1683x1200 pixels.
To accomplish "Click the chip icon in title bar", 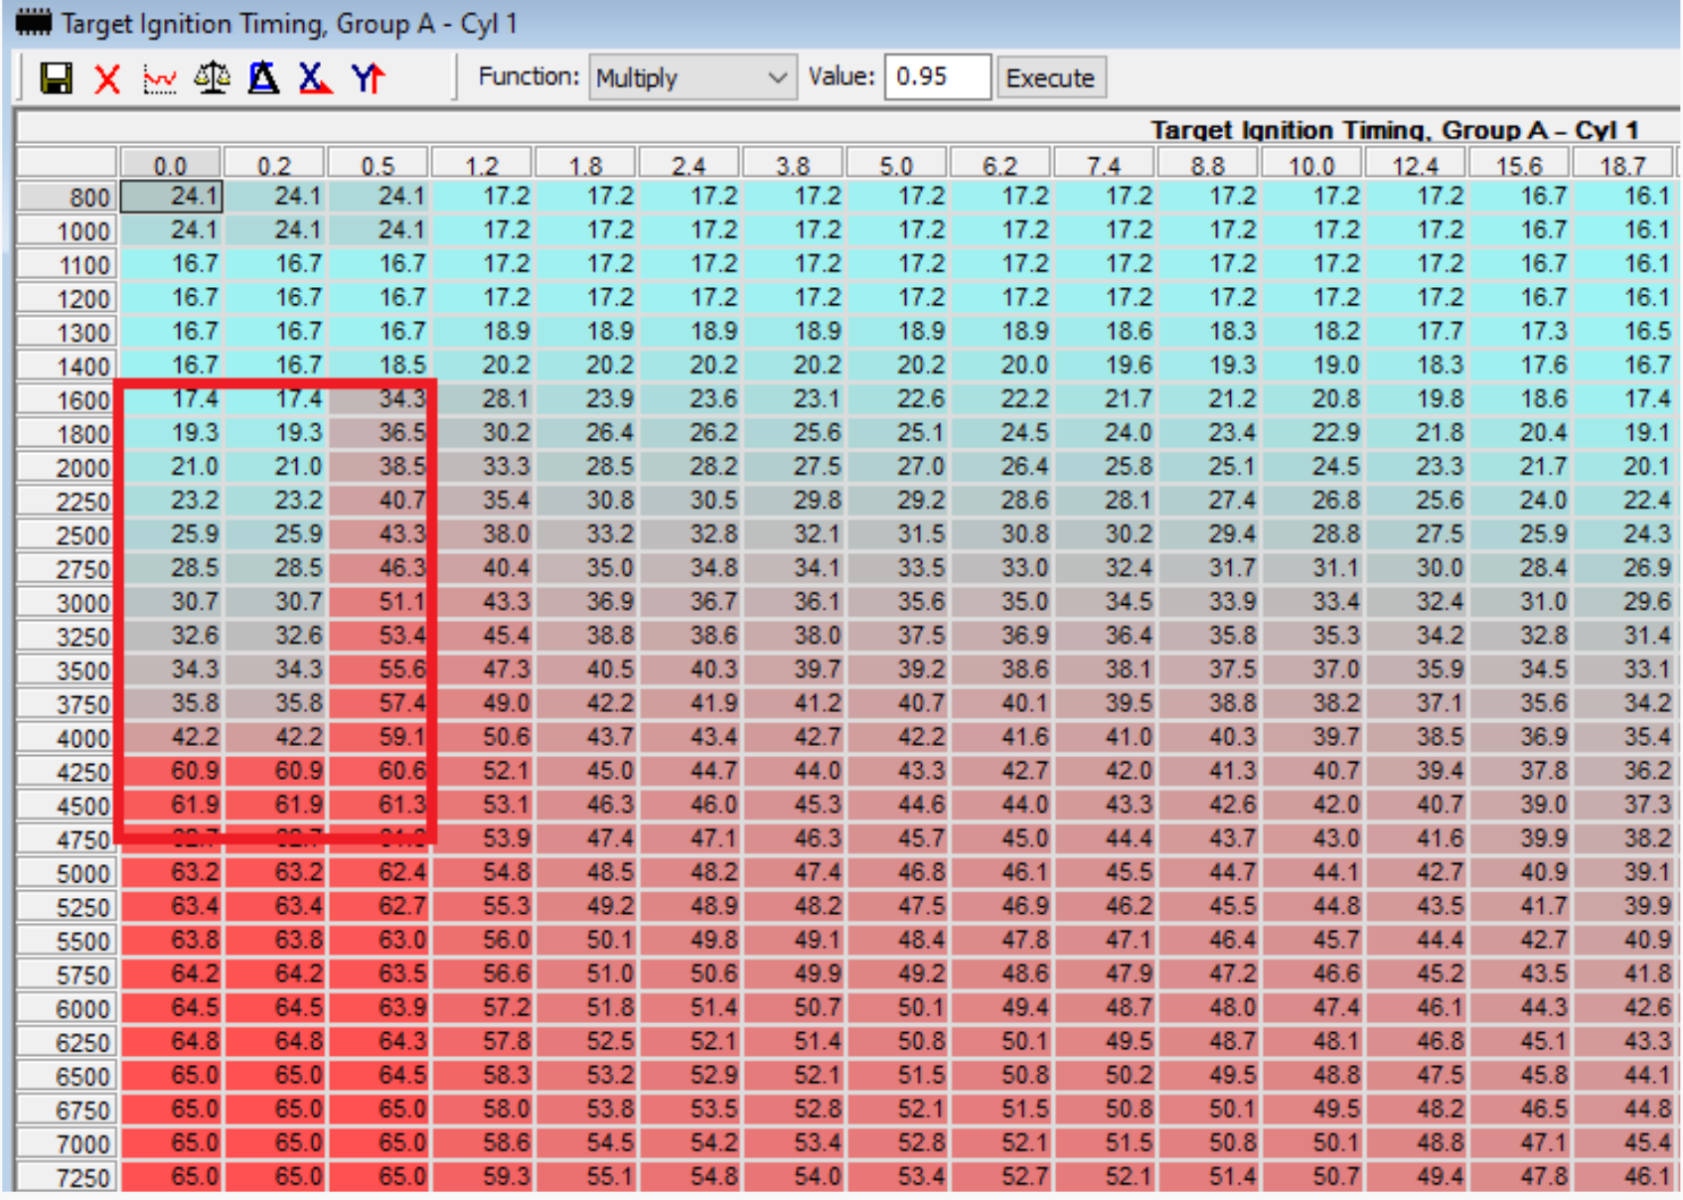I will pos(33,23).
